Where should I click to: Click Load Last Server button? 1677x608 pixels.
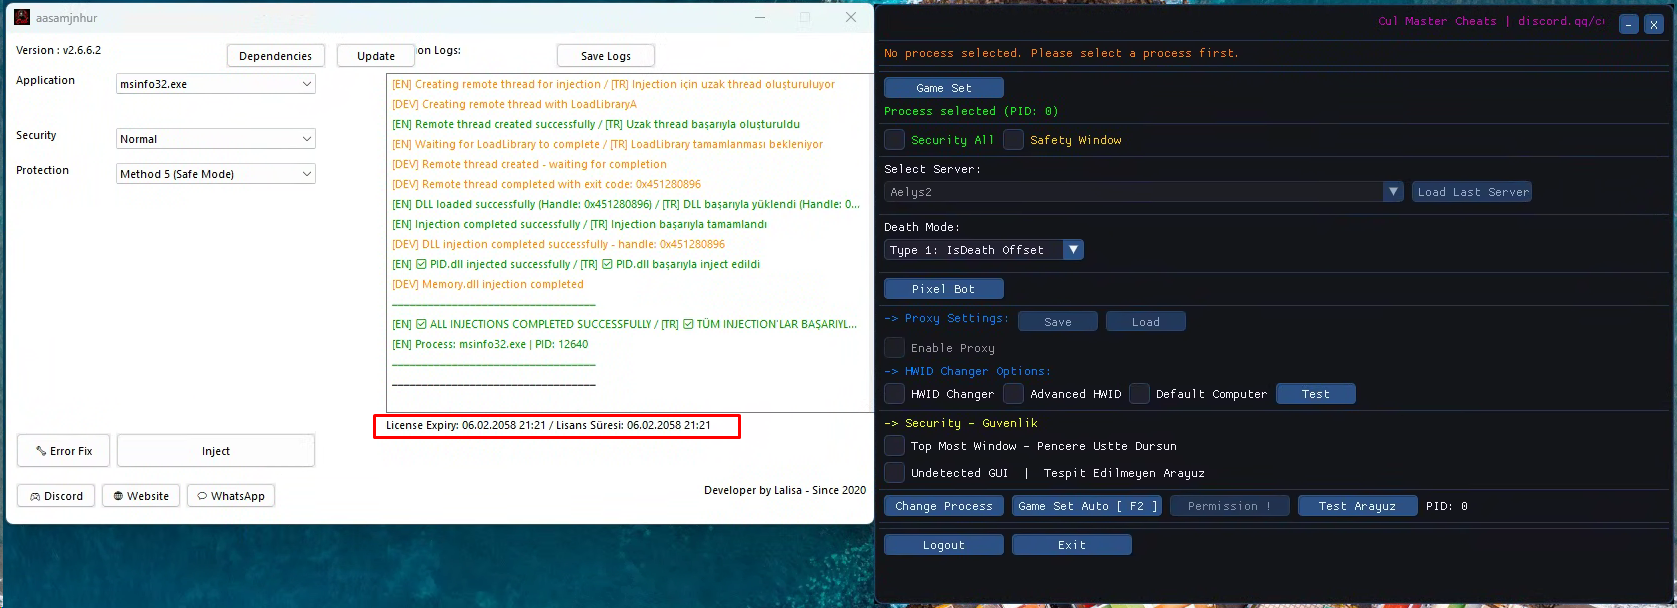[x=1472, y=192]
